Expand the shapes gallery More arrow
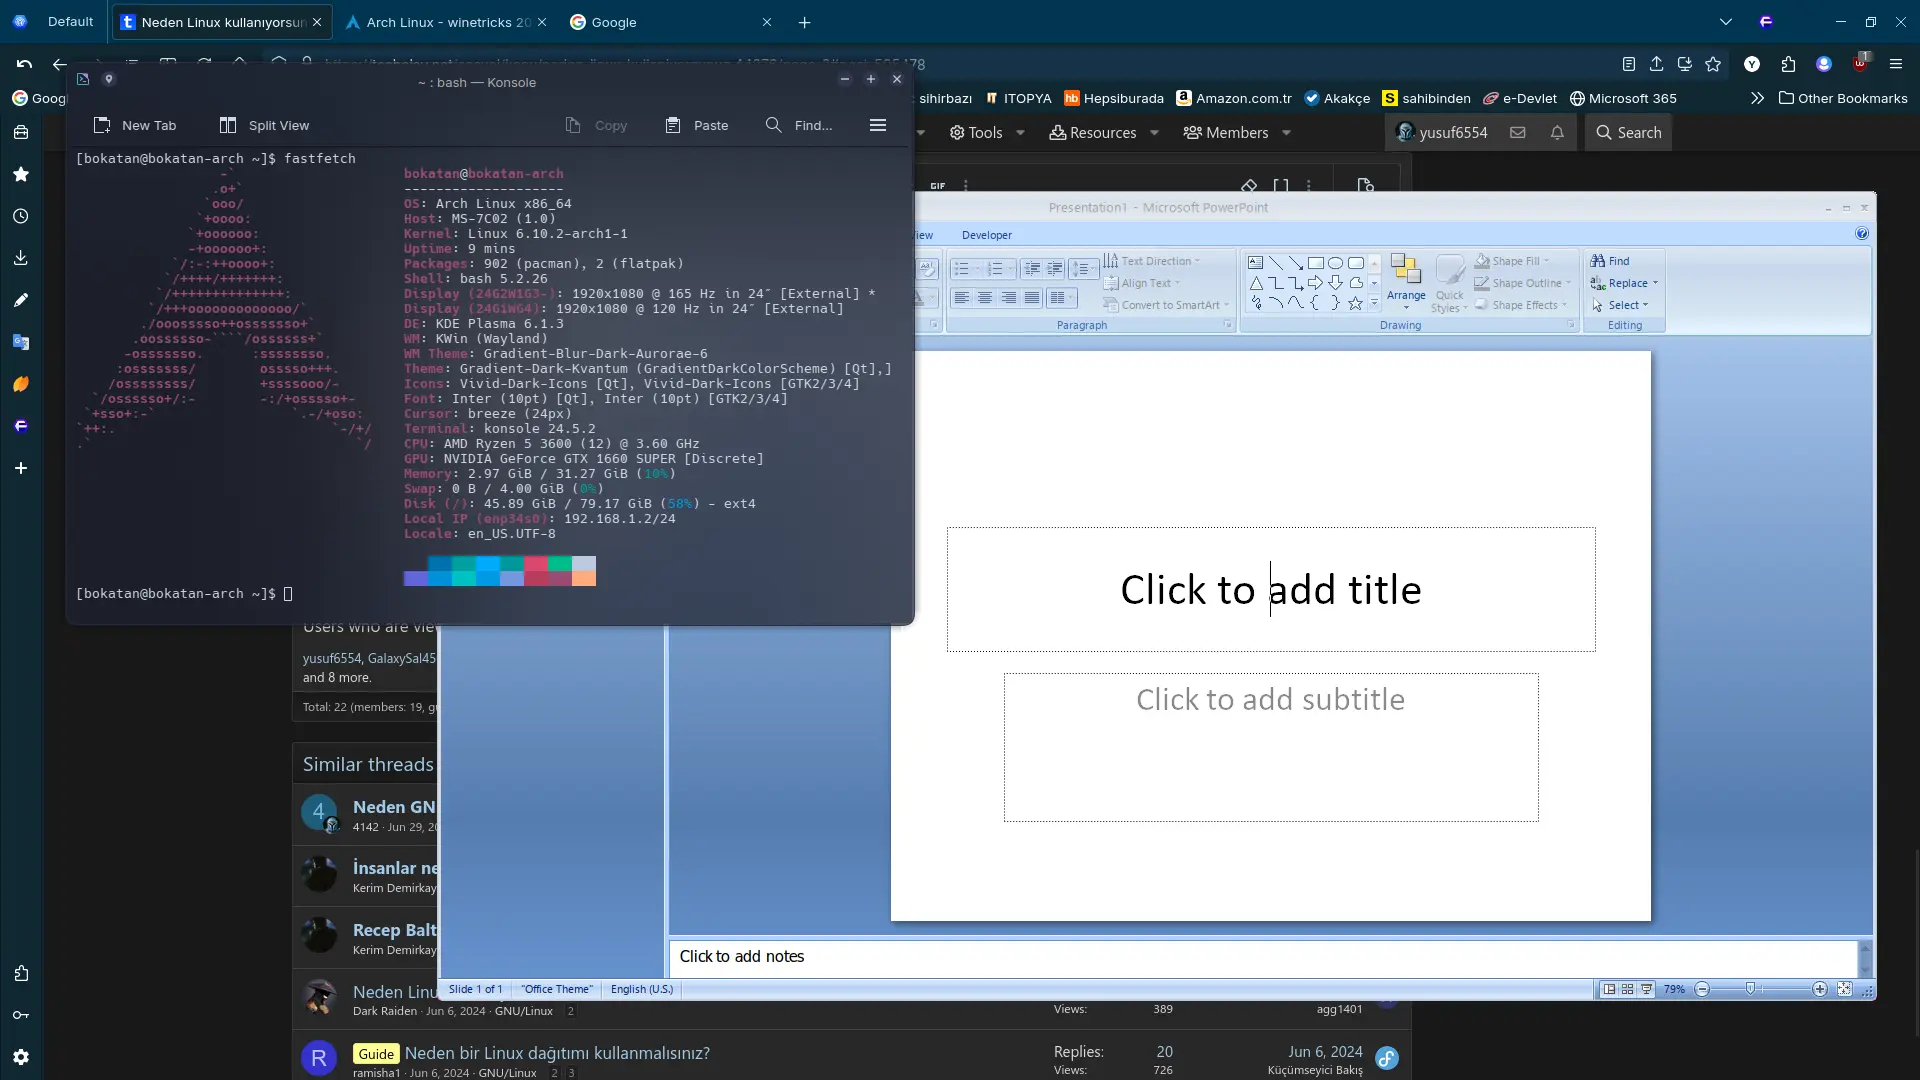Screen dimensions: 1920x1080 point(1374,303)
